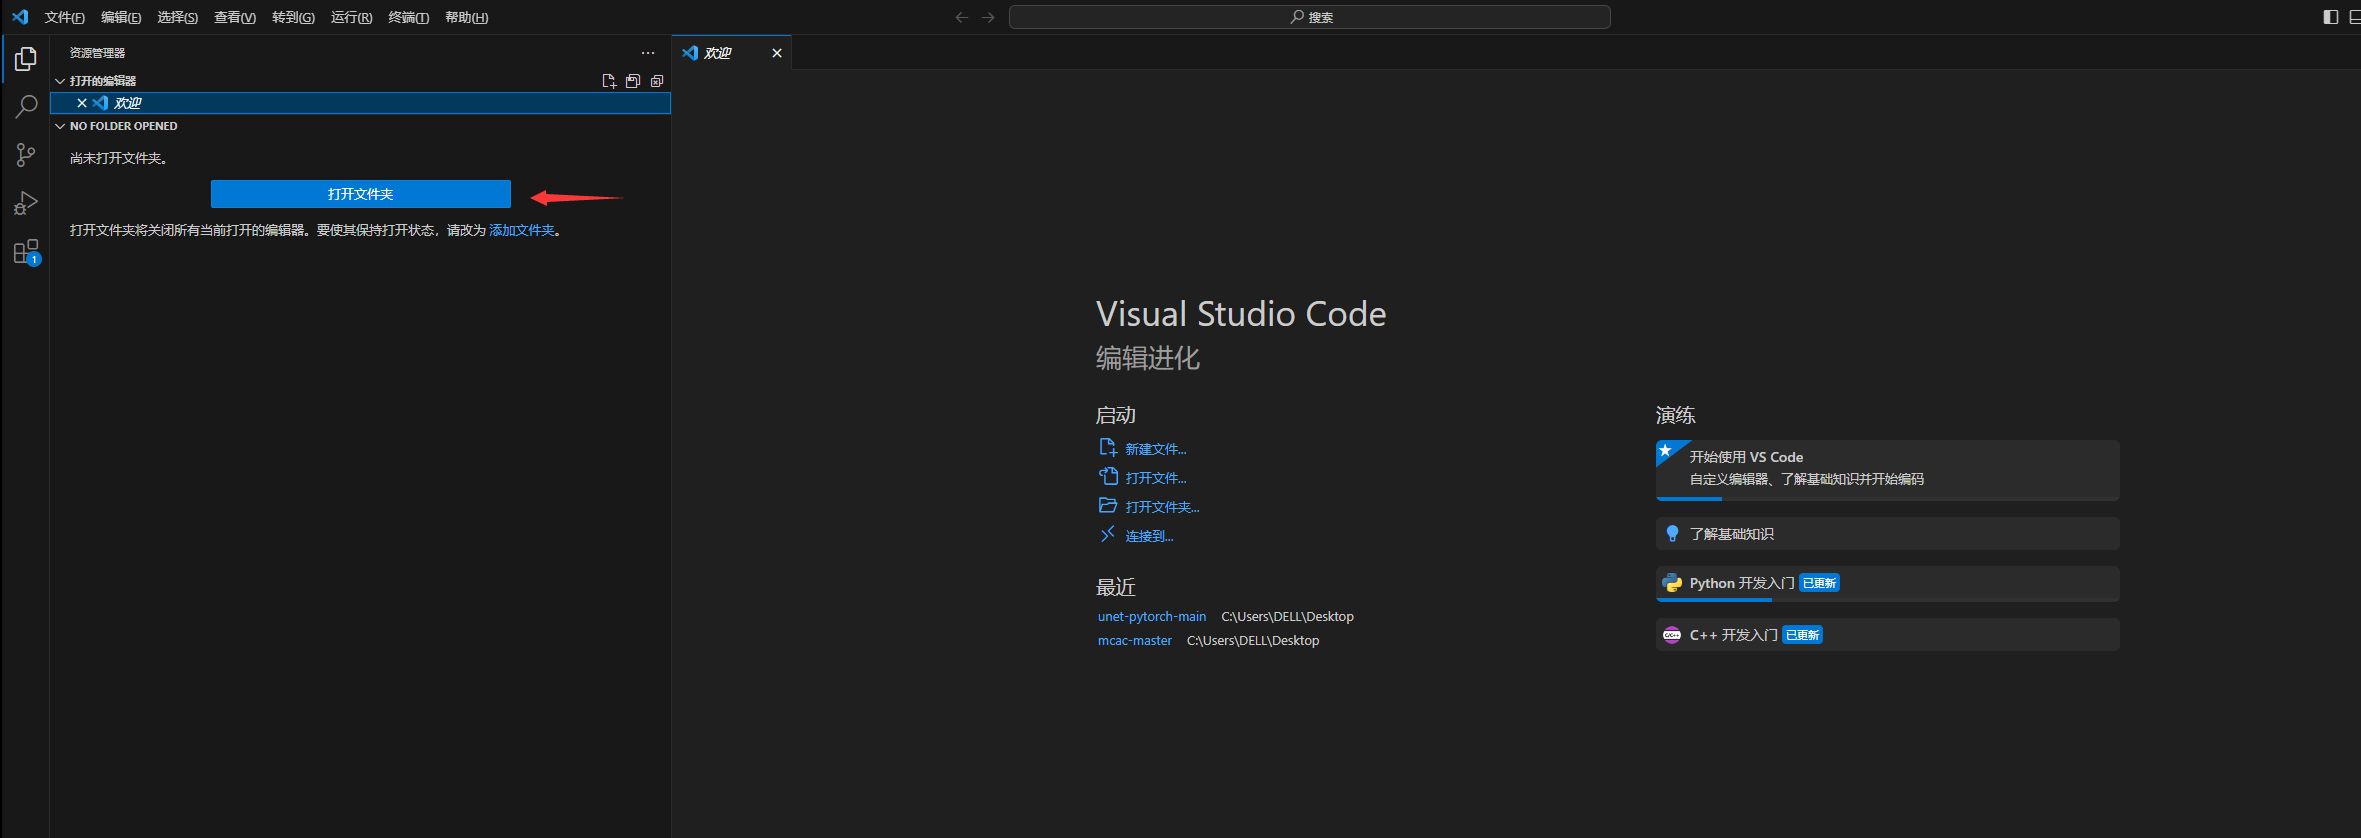Click the remote connect icon beside 连接到
The width and height of the screenshot is (2361, 838).
1108,535
